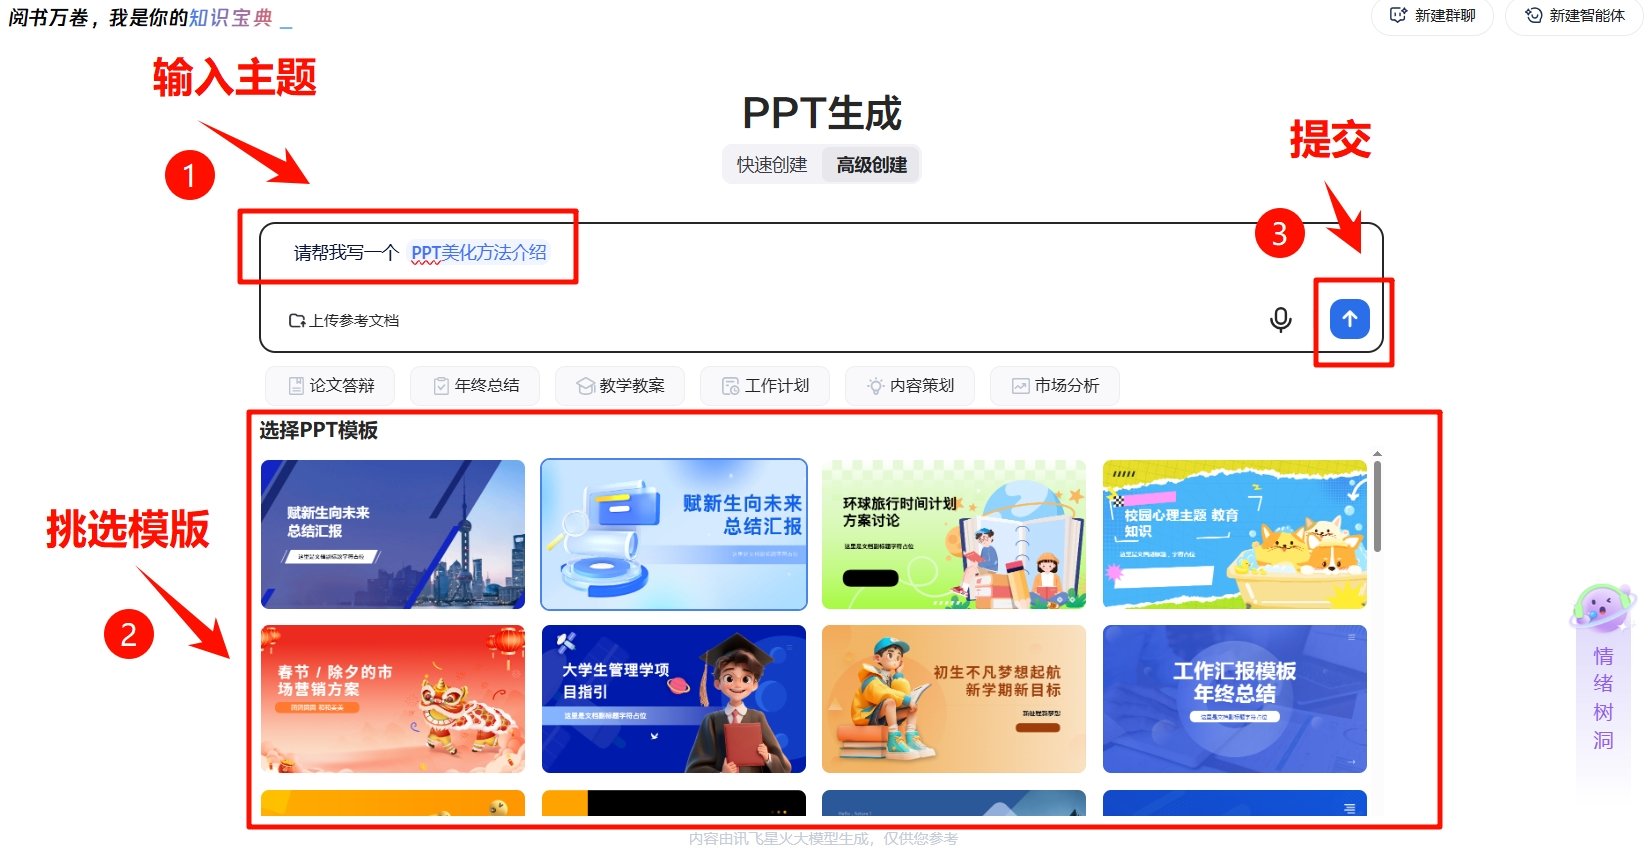The image size is (1648, 848).
Task: Click the blue submit arrow button
Action: click(1349, 319)
